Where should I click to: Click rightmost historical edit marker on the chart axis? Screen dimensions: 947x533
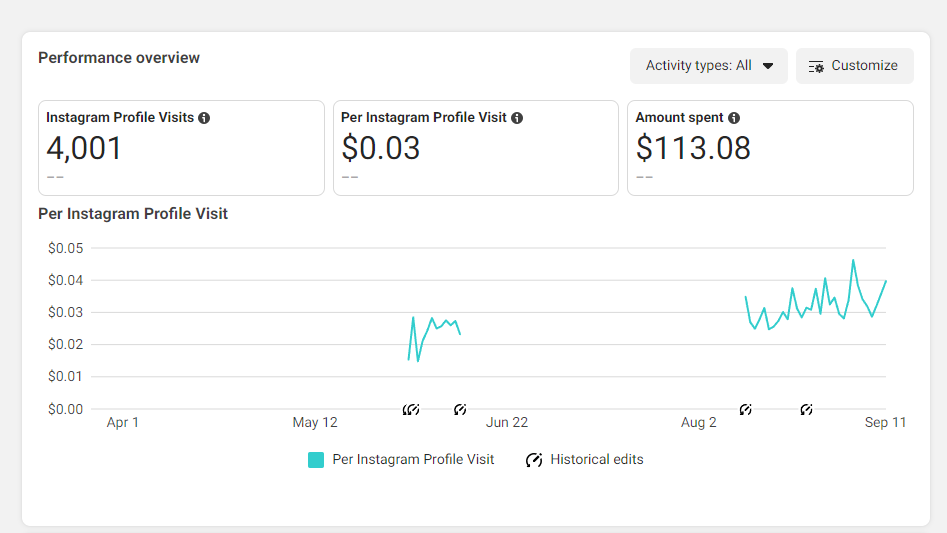(x=806, y=410)
